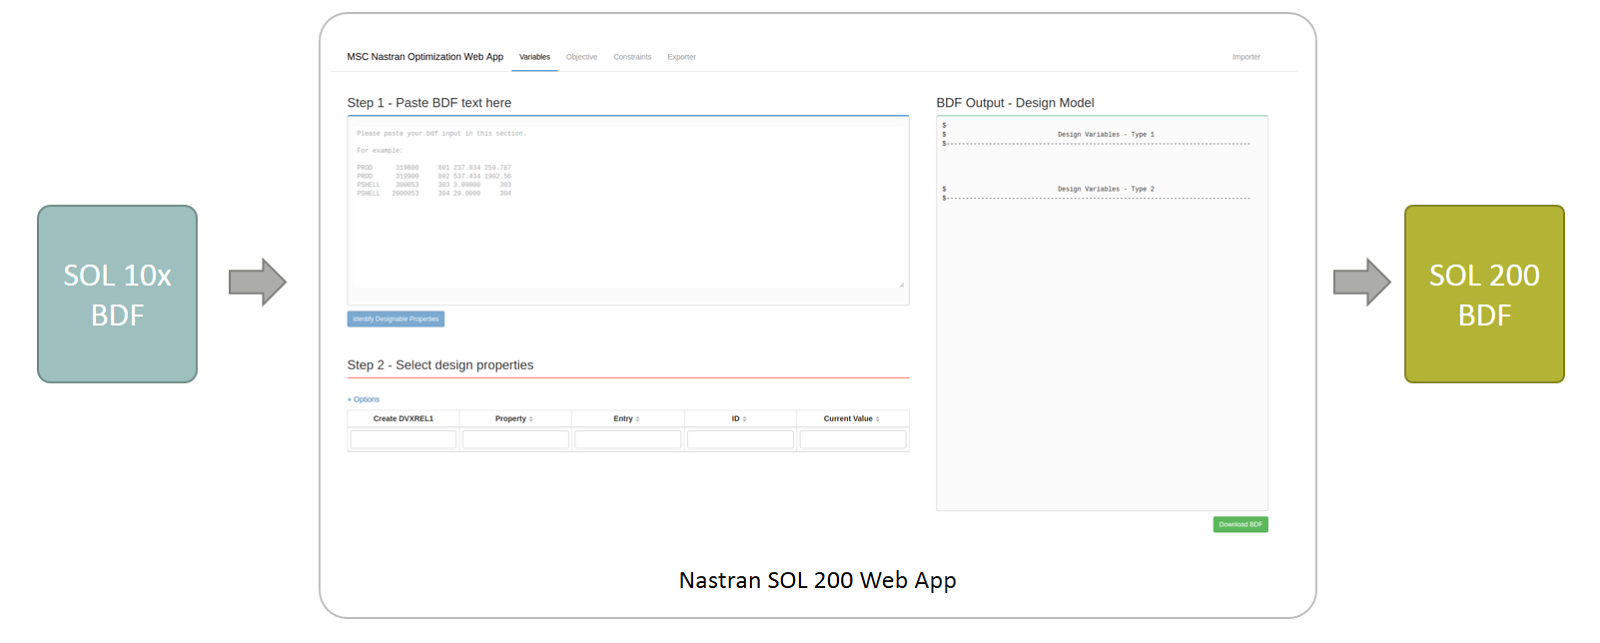1600x643 pixels.
Task: Click Identify Designable Properties button
Action: [396, 319]
